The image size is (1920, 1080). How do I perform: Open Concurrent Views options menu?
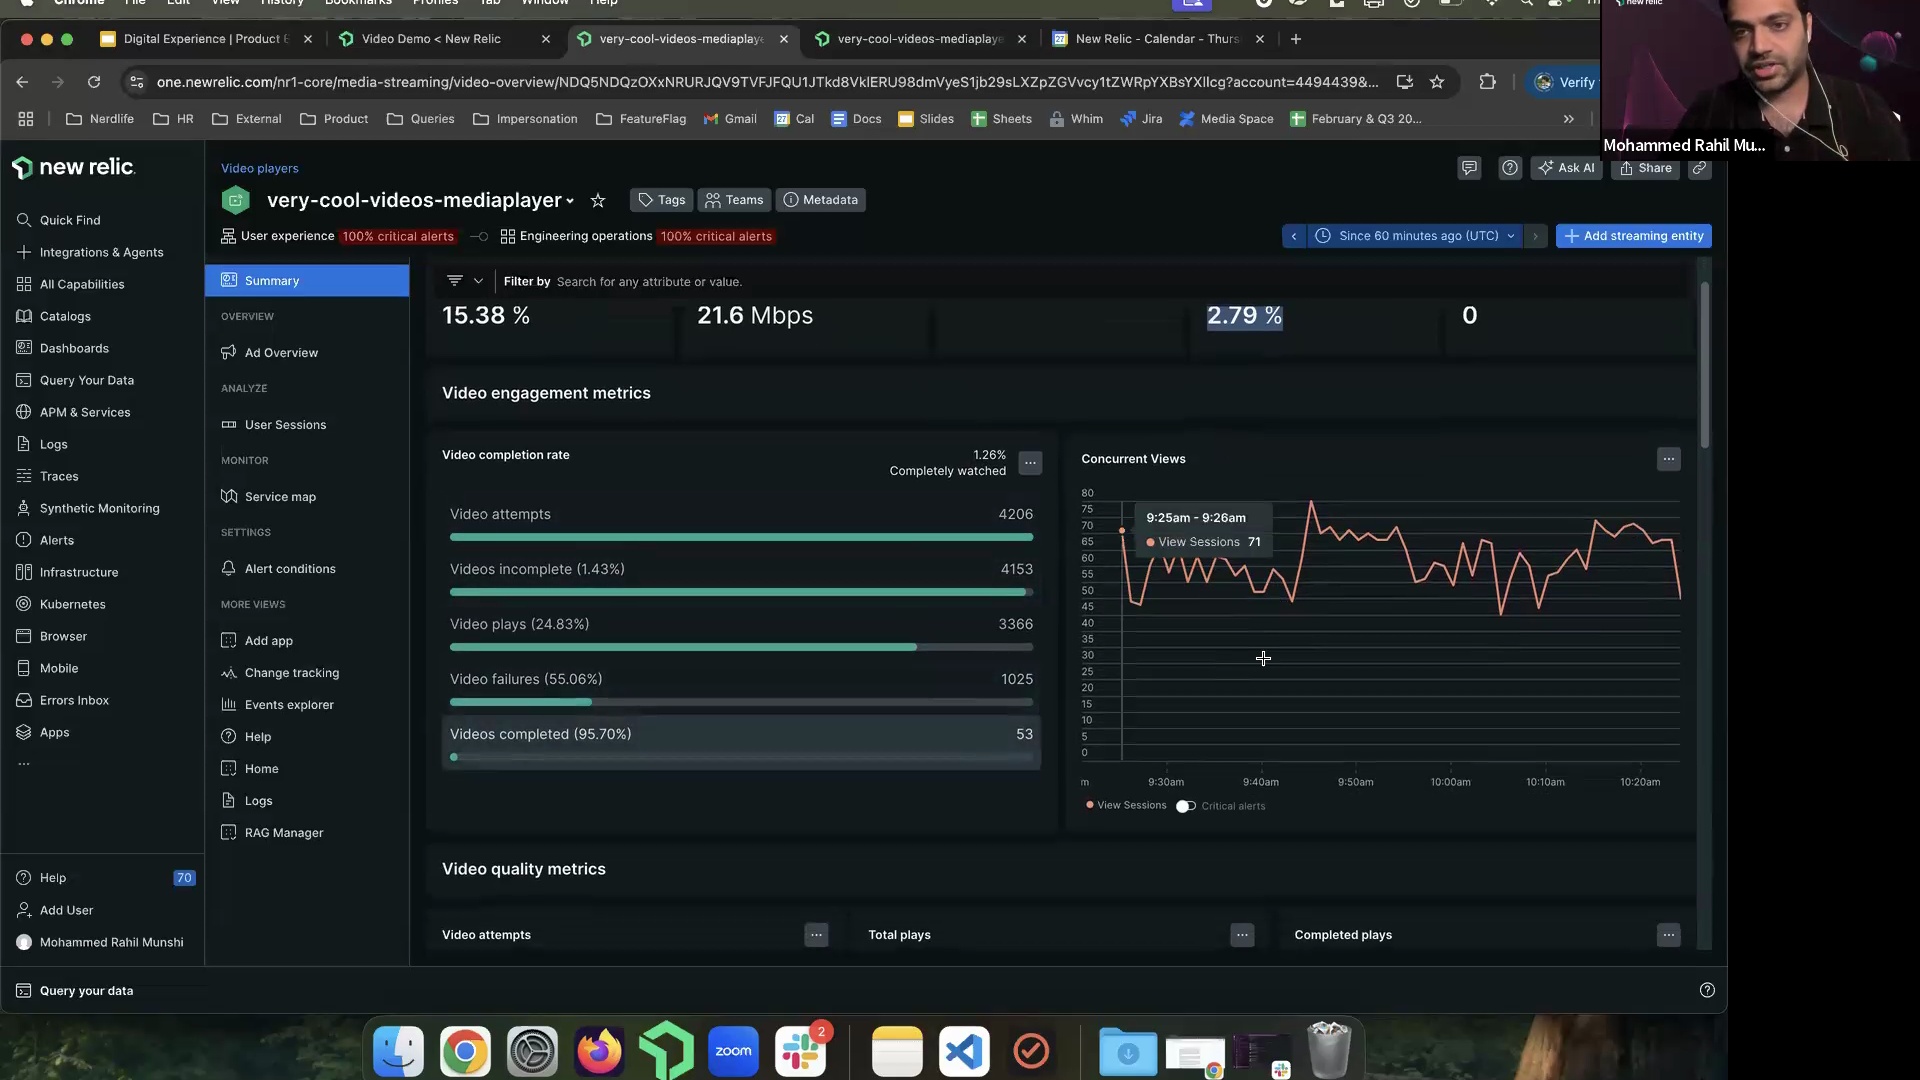coord(1668,459)
